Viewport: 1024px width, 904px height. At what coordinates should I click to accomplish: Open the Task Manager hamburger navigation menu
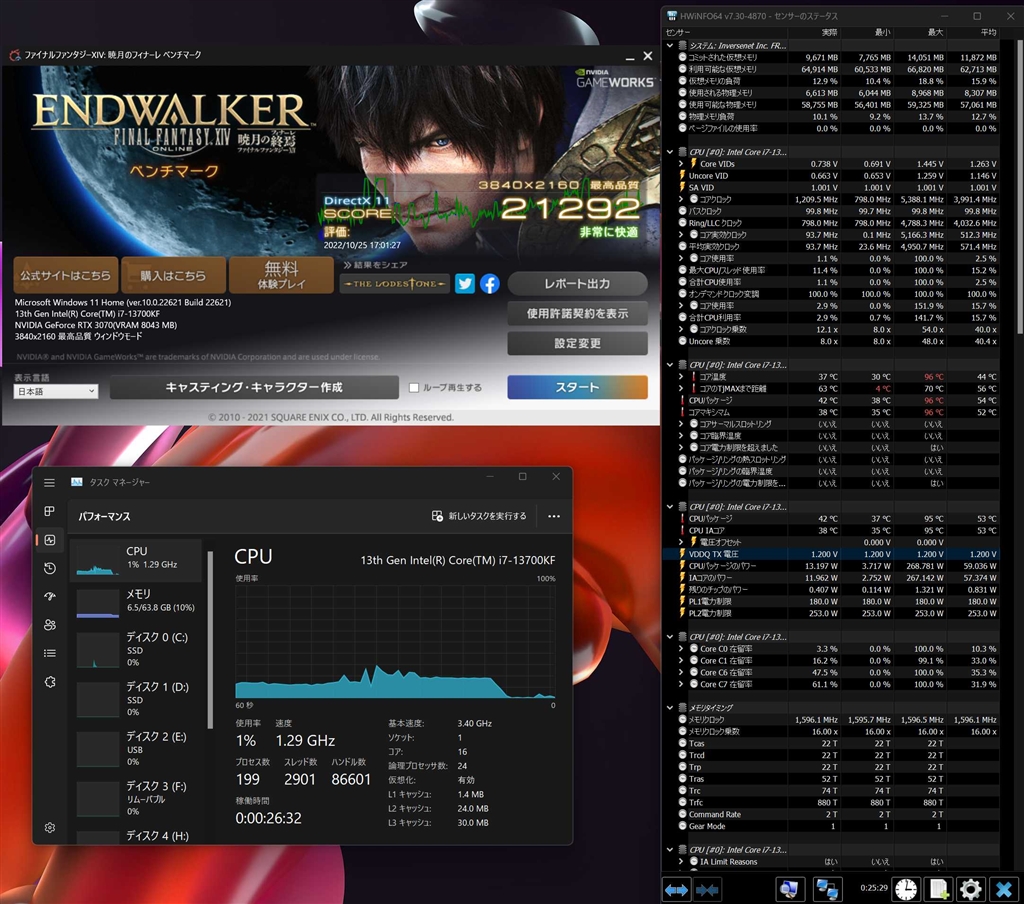pos(50,482)
